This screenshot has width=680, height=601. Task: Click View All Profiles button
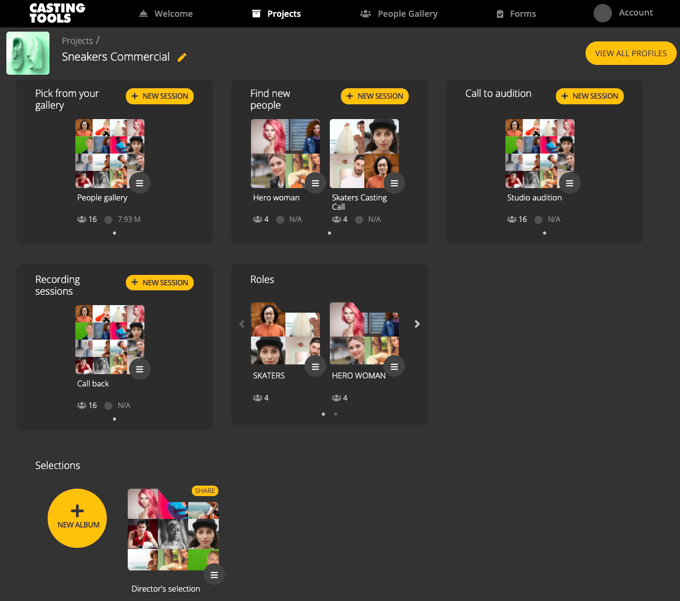pos(631,53)
